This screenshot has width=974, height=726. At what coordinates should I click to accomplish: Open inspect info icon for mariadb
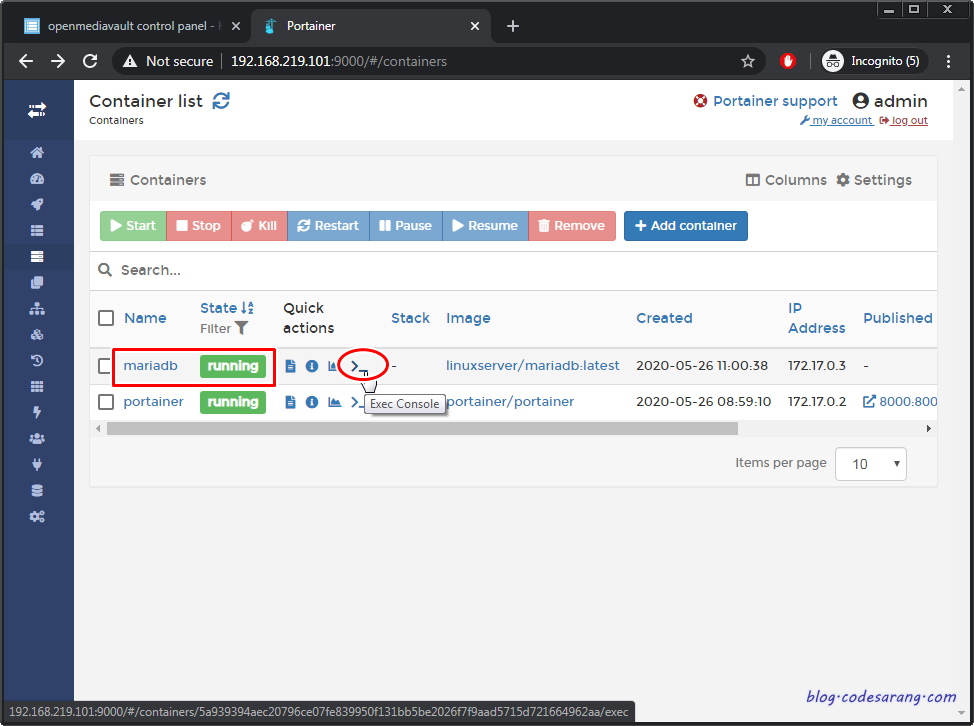pyautogui.click(x=312, y=366)
